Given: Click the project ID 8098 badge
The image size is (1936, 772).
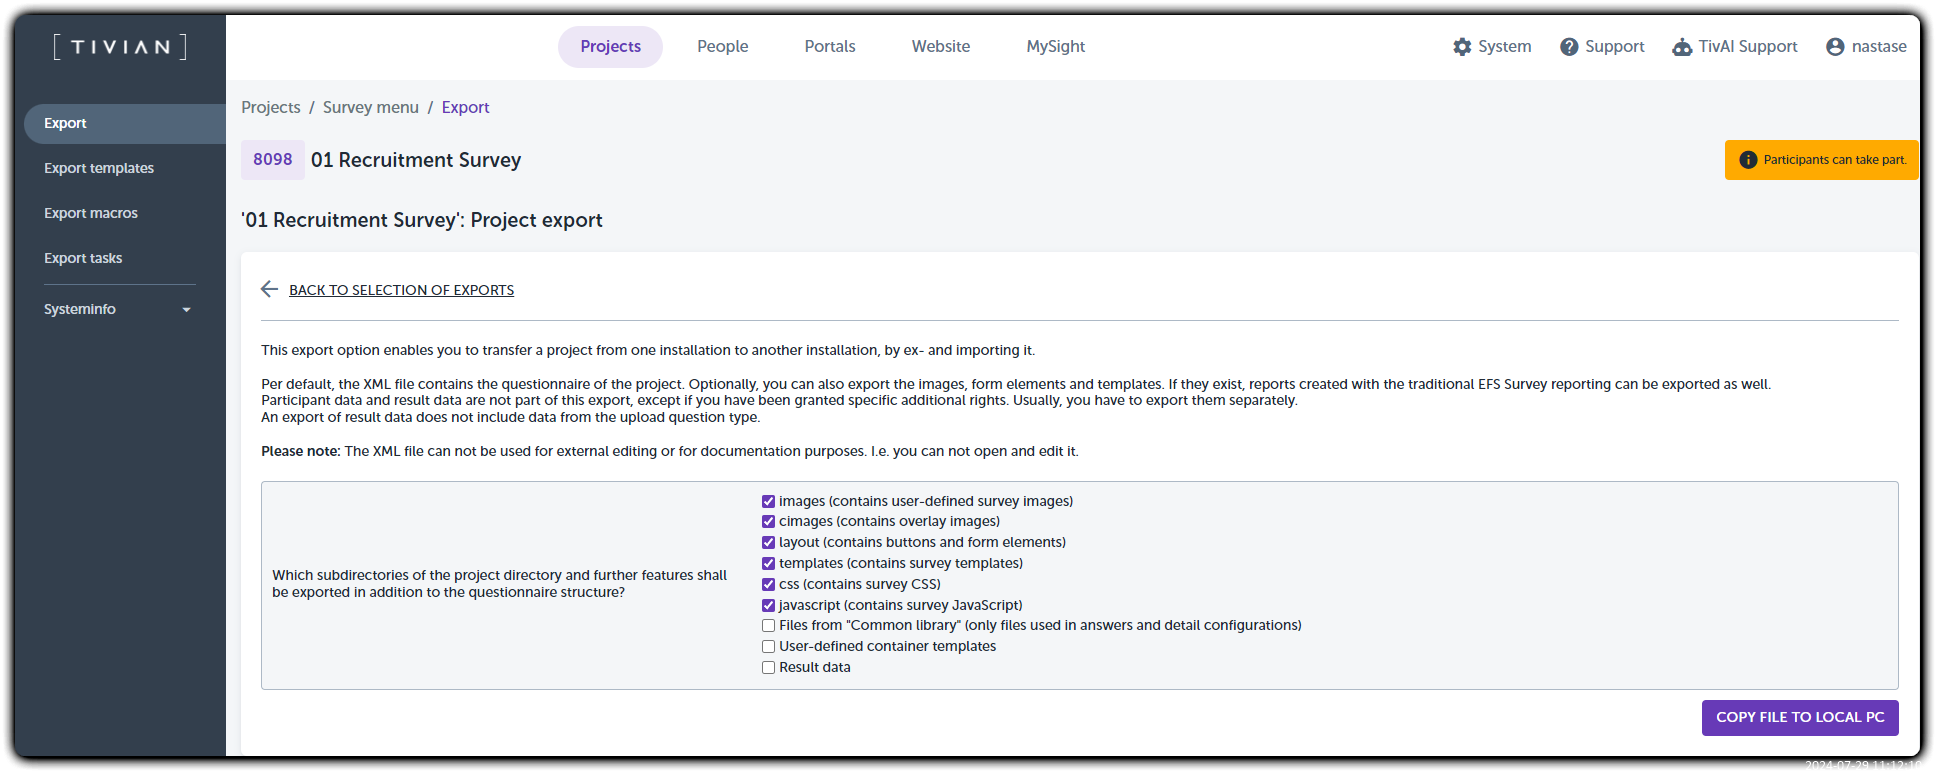Looking at the screenshot, I should pos(273,160).
